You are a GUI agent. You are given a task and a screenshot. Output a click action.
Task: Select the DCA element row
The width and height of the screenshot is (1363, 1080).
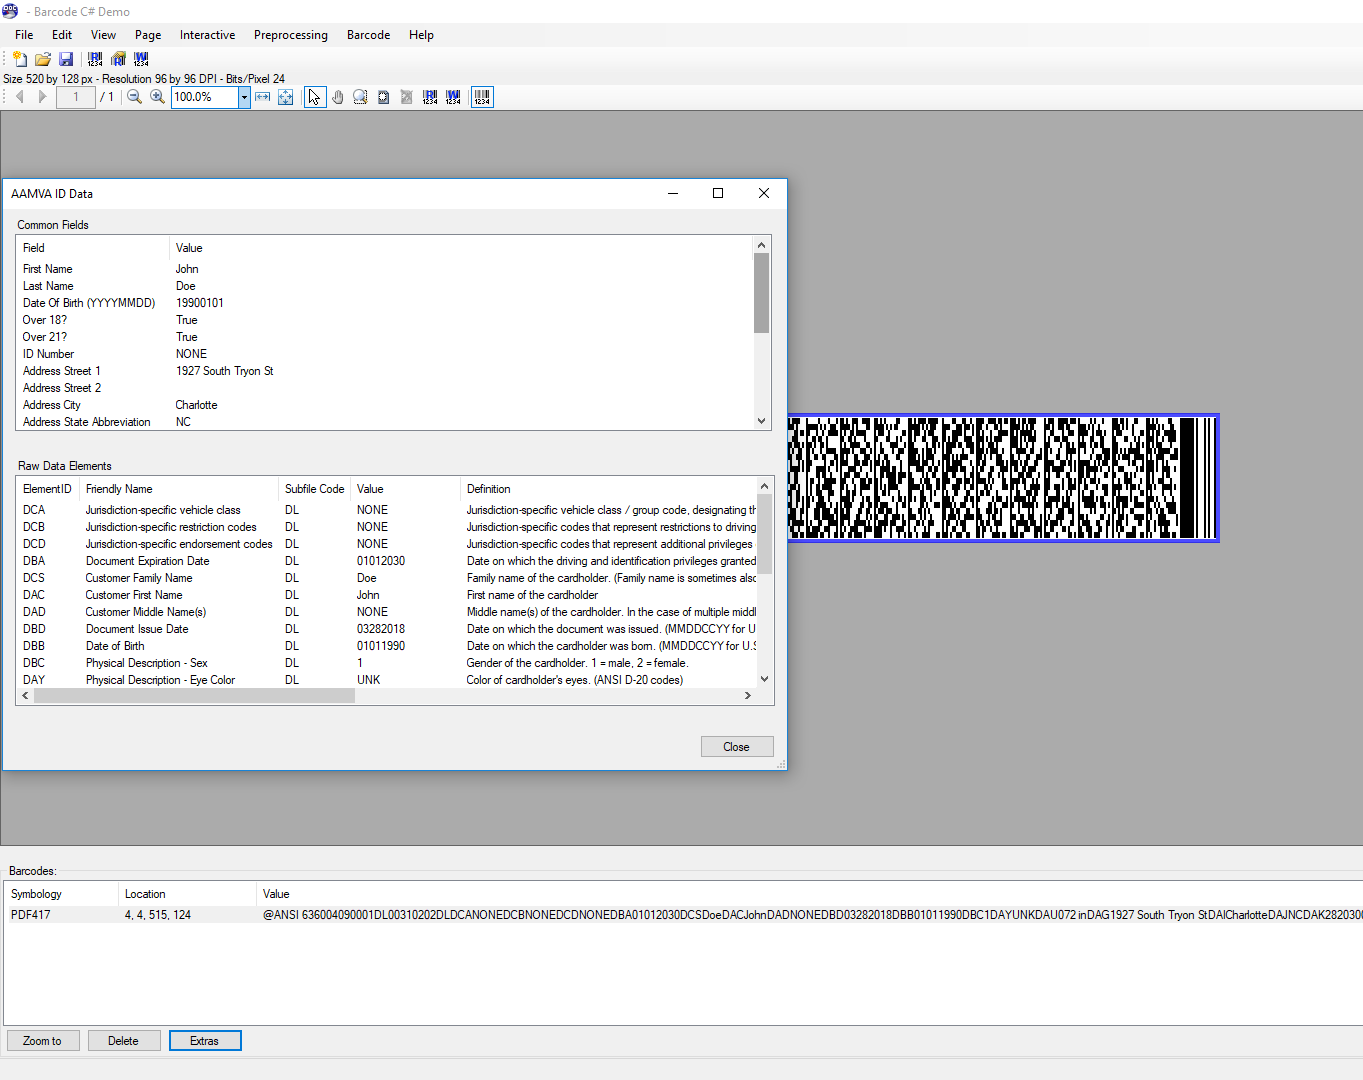point(387,510)
